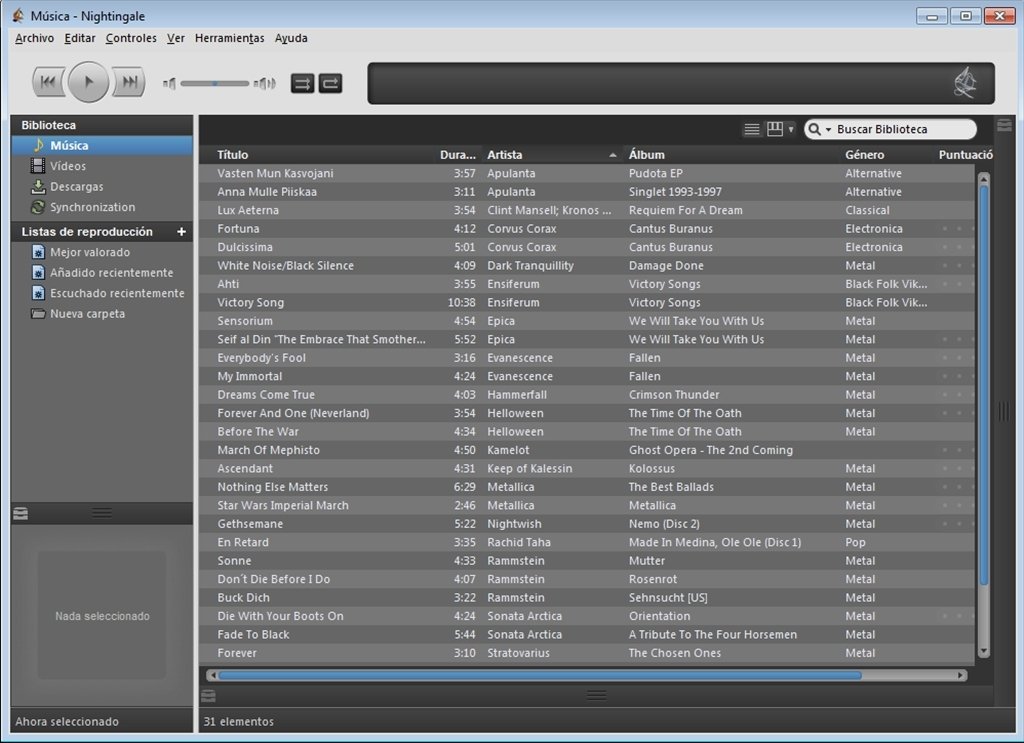Image resolution: width=1024 pixels, height=743 pixels.
Task: Click the horizontal scrollbar thumb
Action: click(540, 675)
